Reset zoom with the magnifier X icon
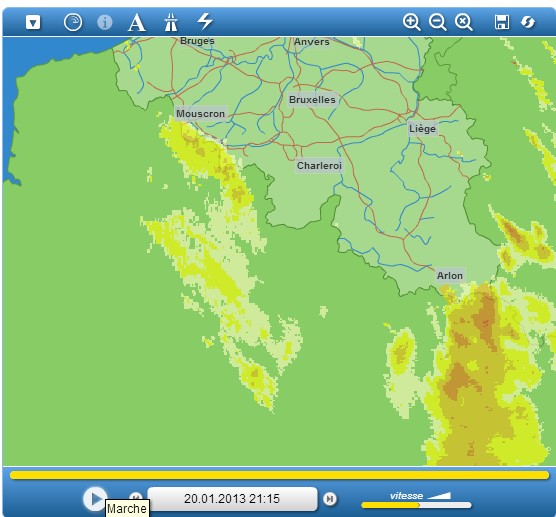This screenshot has width=556, height=517. click(x=464, y=22)
